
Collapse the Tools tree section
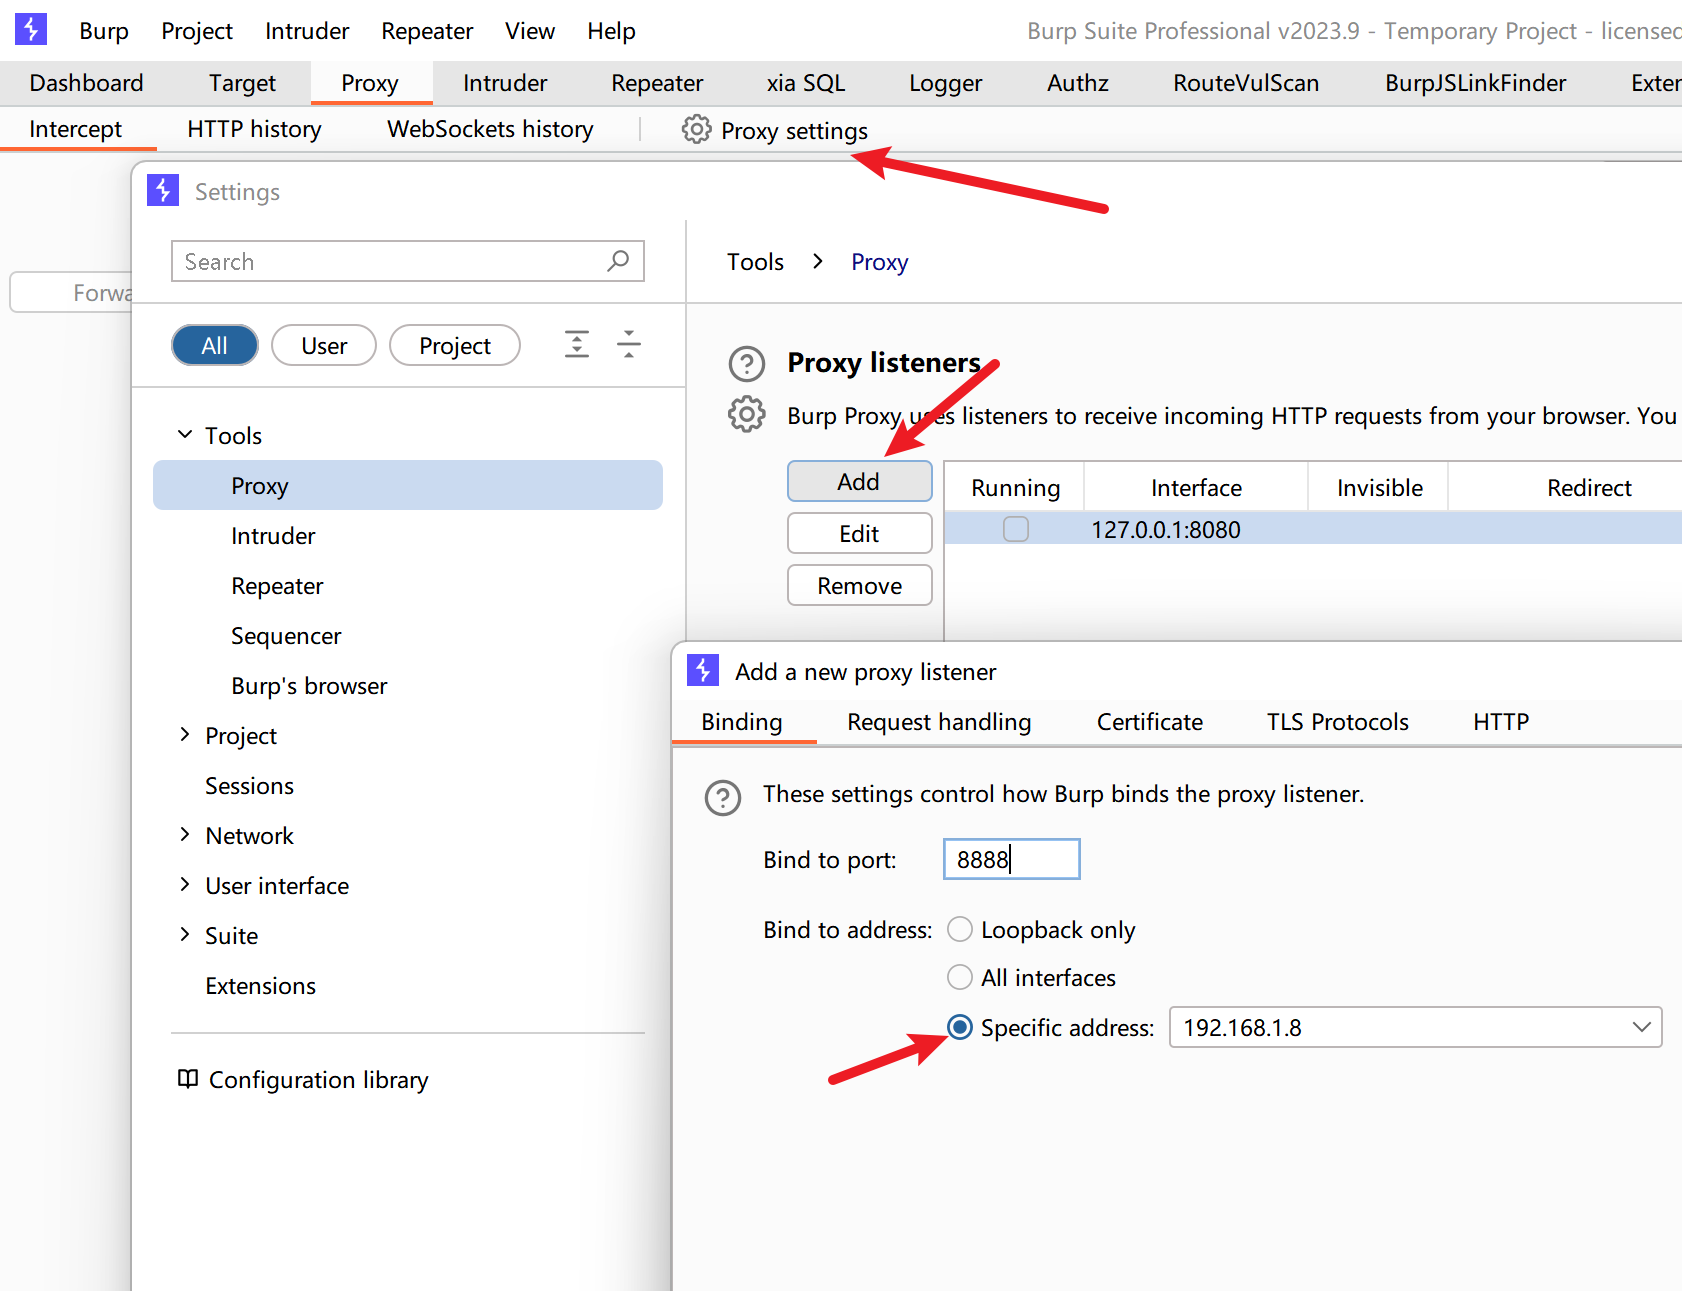pos(185,434)
